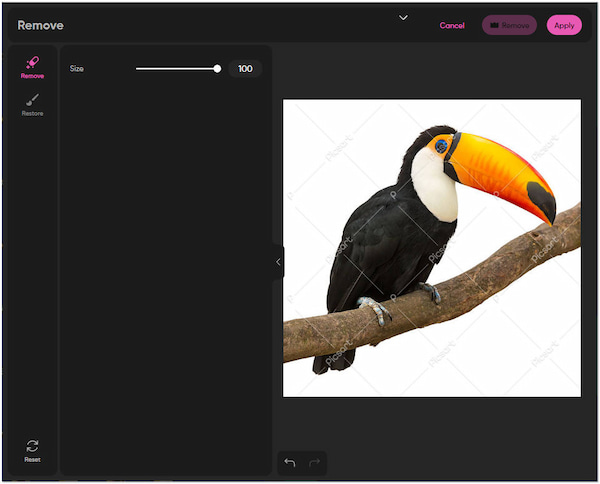
Task: Expand the top chevron dropdown
Action: (403, 17)
